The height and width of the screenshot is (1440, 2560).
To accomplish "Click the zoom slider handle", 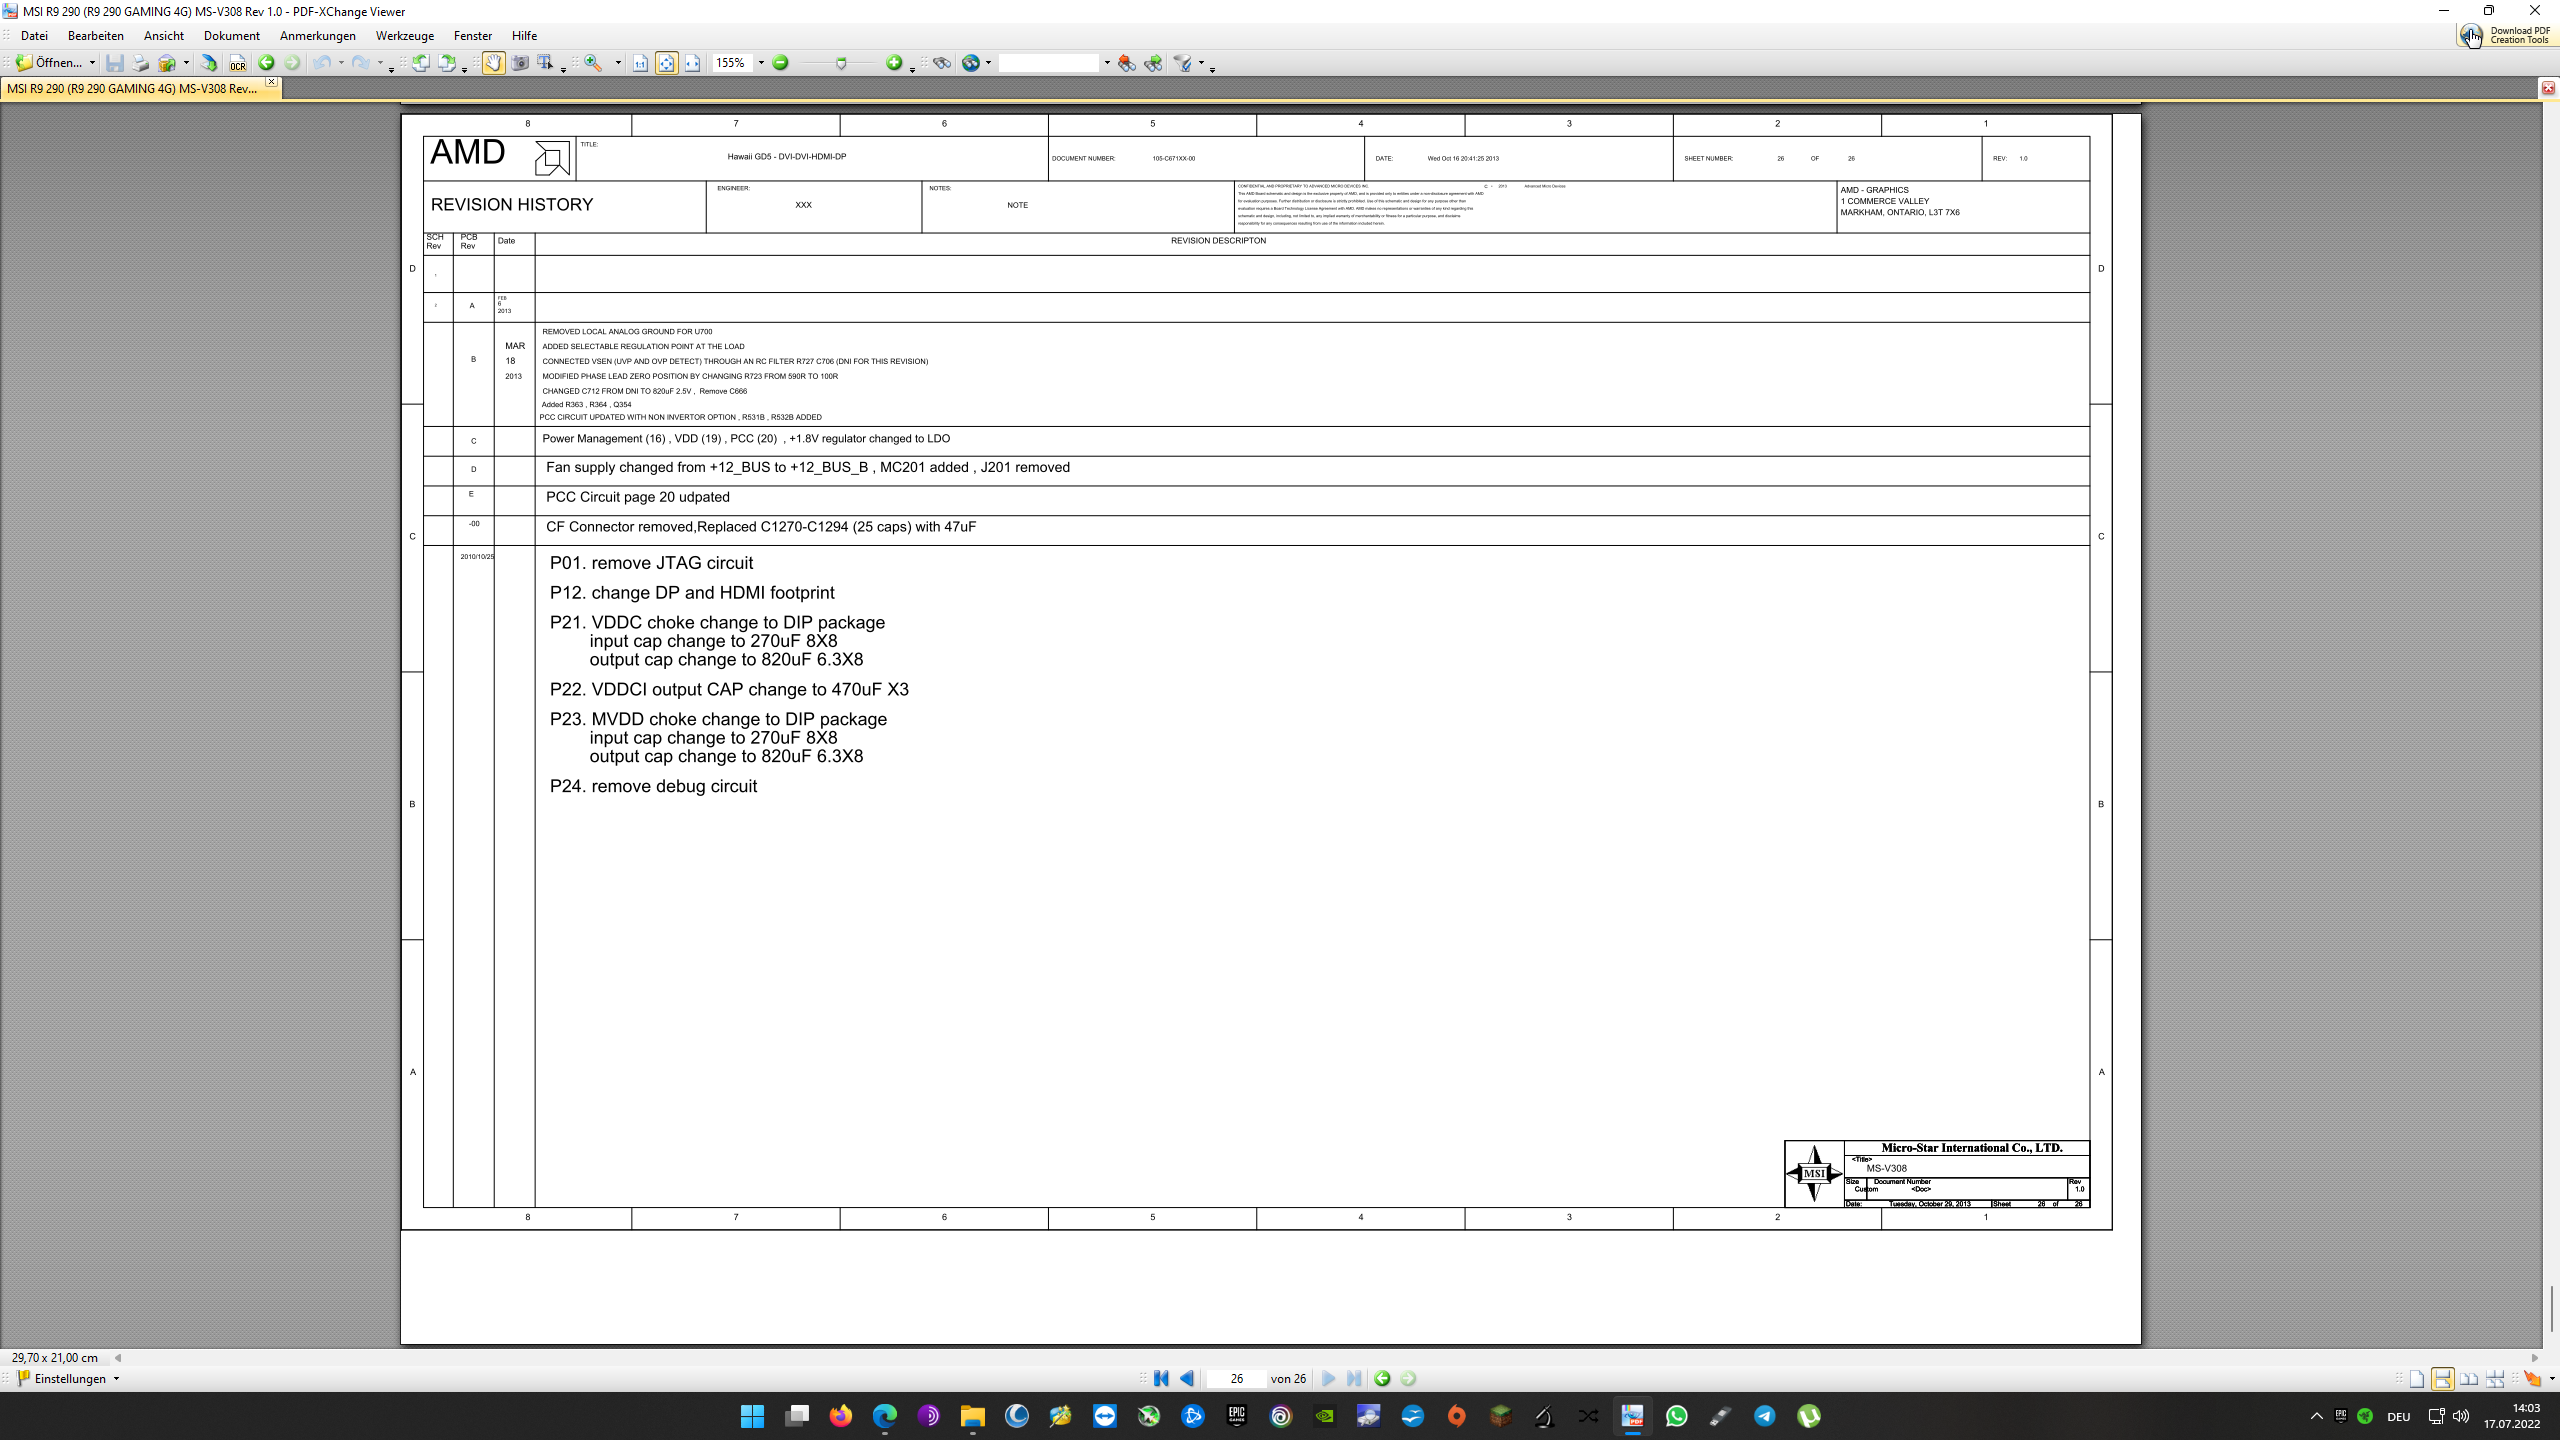I will click(x=841, y=63).
